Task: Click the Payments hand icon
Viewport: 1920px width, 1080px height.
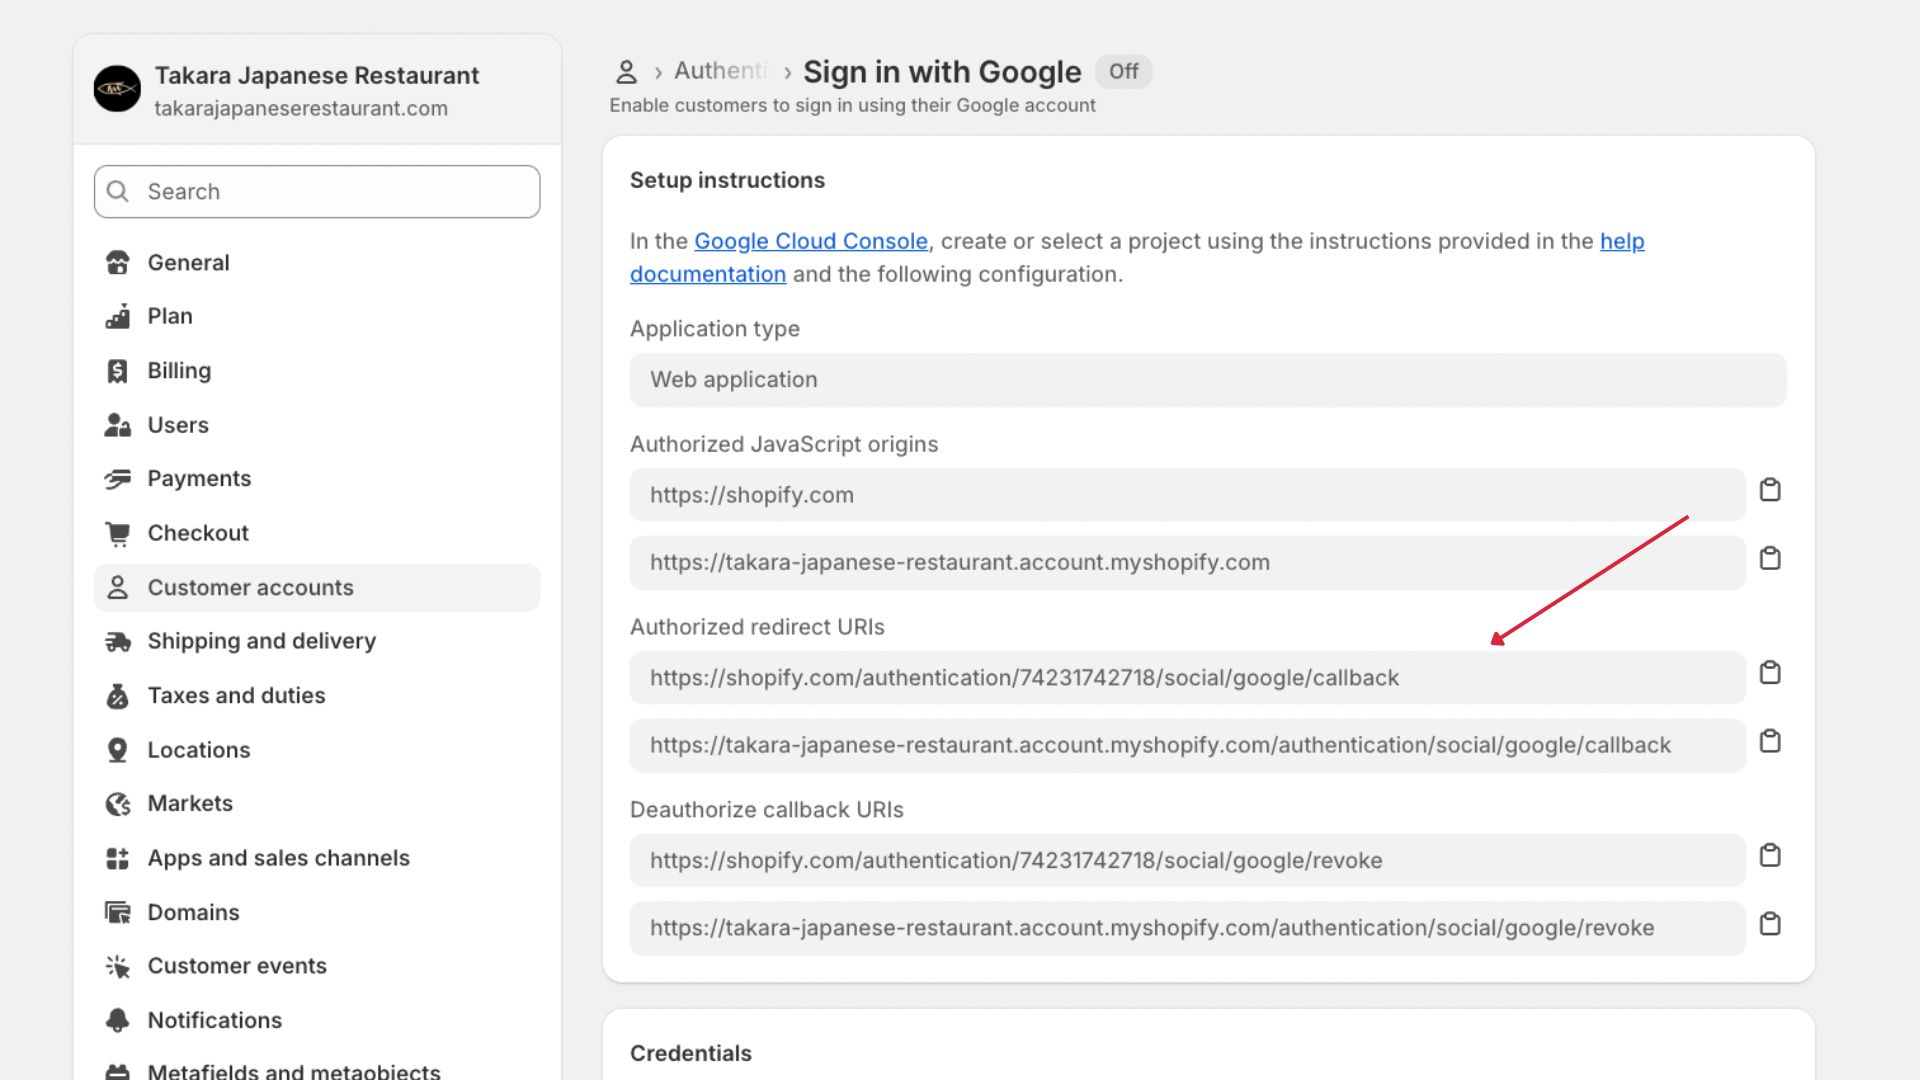Action: tap(117, 479)
